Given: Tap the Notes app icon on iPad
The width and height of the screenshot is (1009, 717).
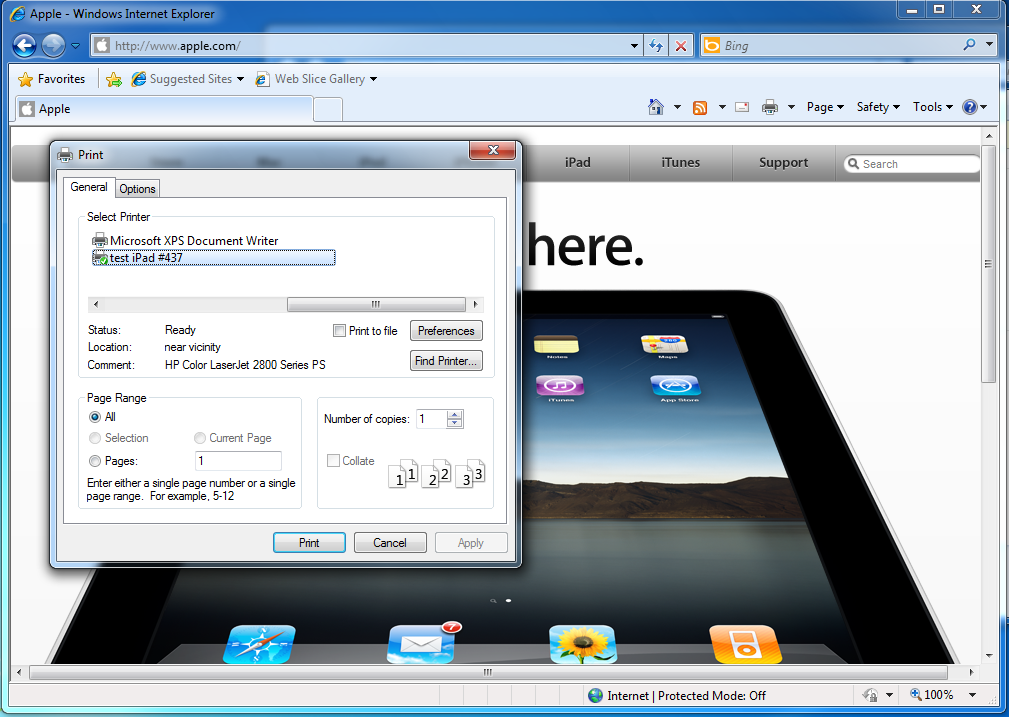Looking at the screenshot, I should click(x=557, y=345).
